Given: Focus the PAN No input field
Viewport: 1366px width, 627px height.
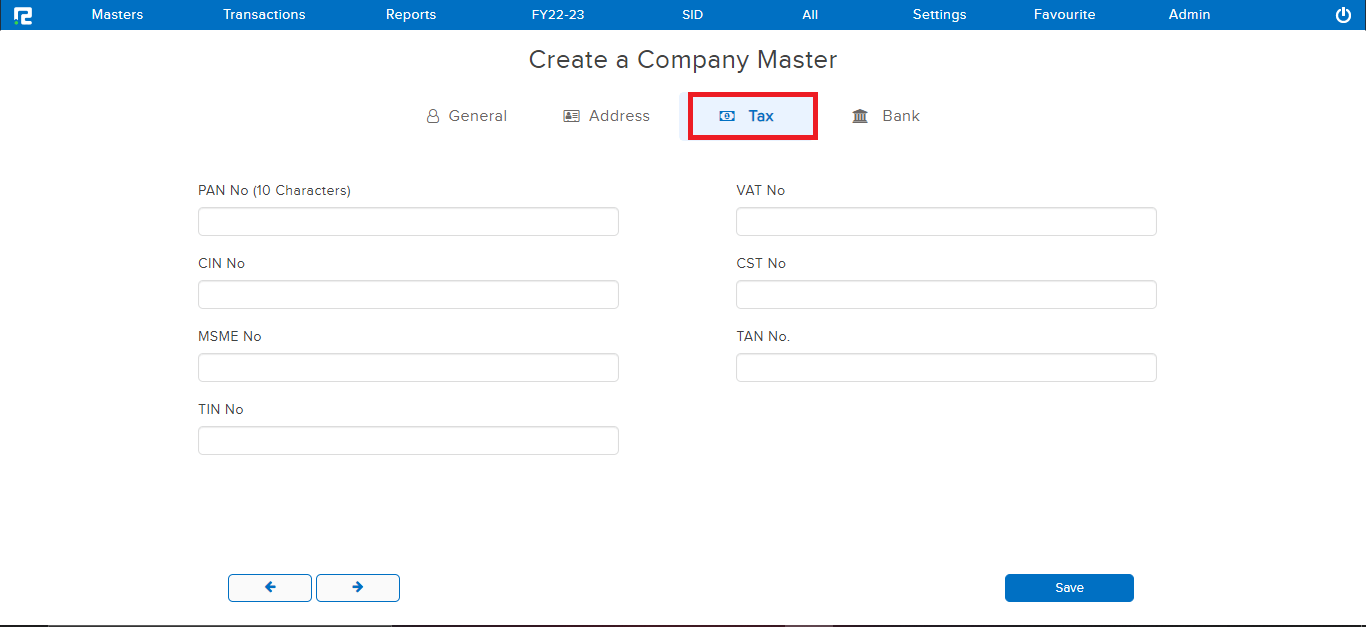Looking at the screenshot, I should pyautogui.click(x=408, y=222).
